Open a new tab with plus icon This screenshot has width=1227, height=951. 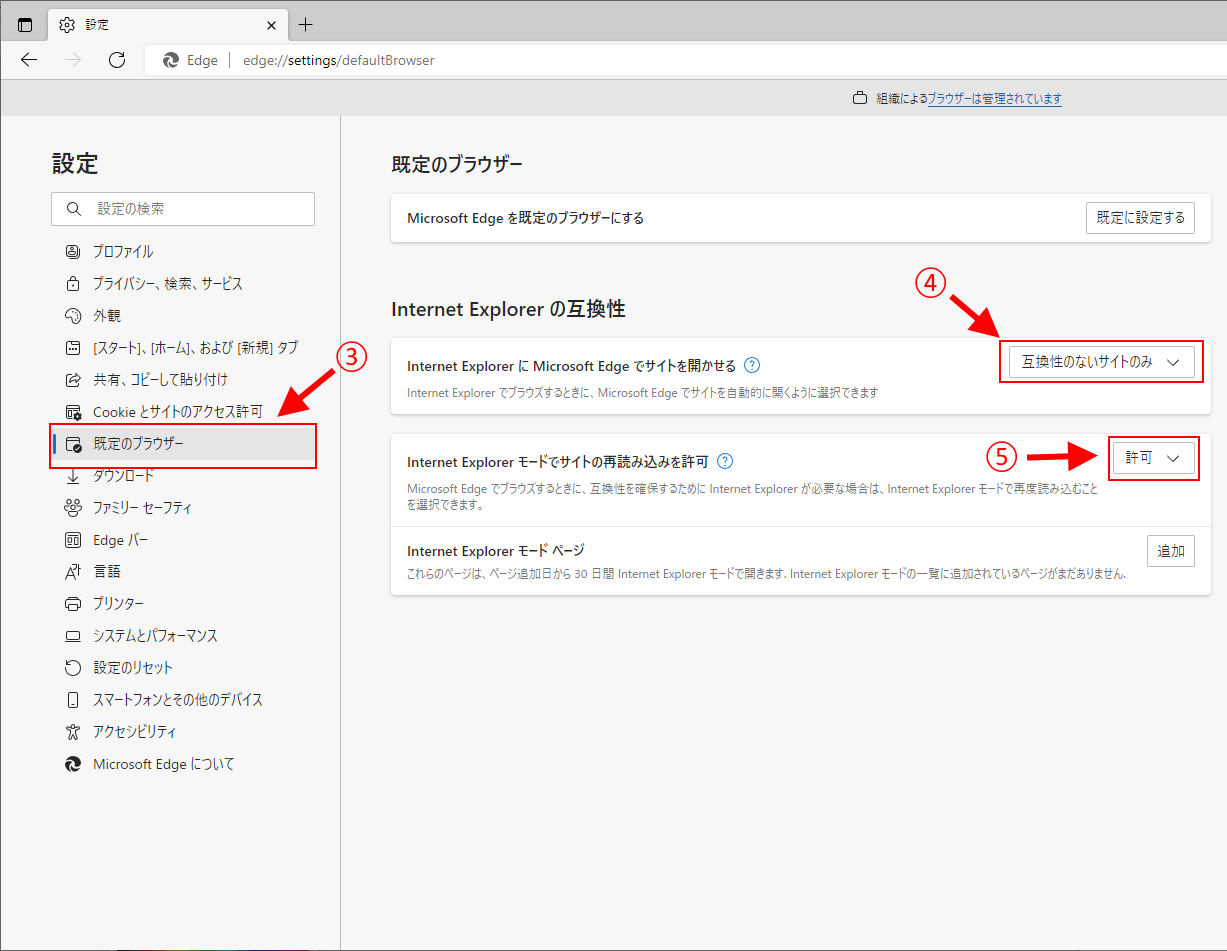[306, 24]
